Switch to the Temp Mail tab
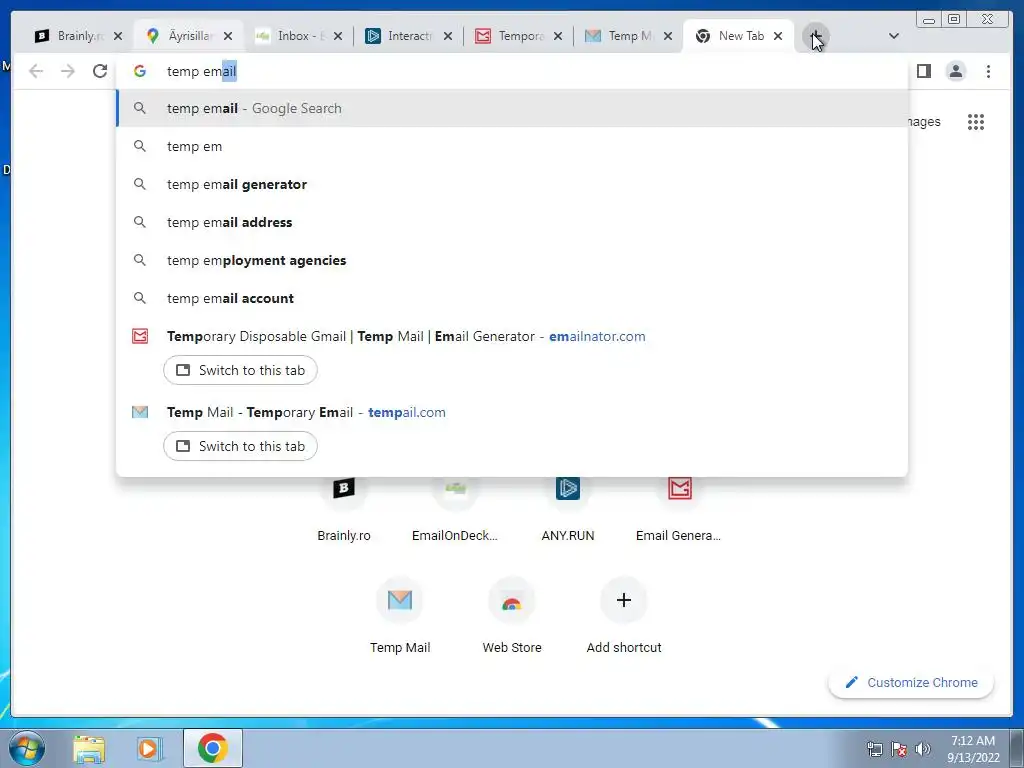Image resolution: width=1024 pixels, height=768 pixels. click(628, 36)
